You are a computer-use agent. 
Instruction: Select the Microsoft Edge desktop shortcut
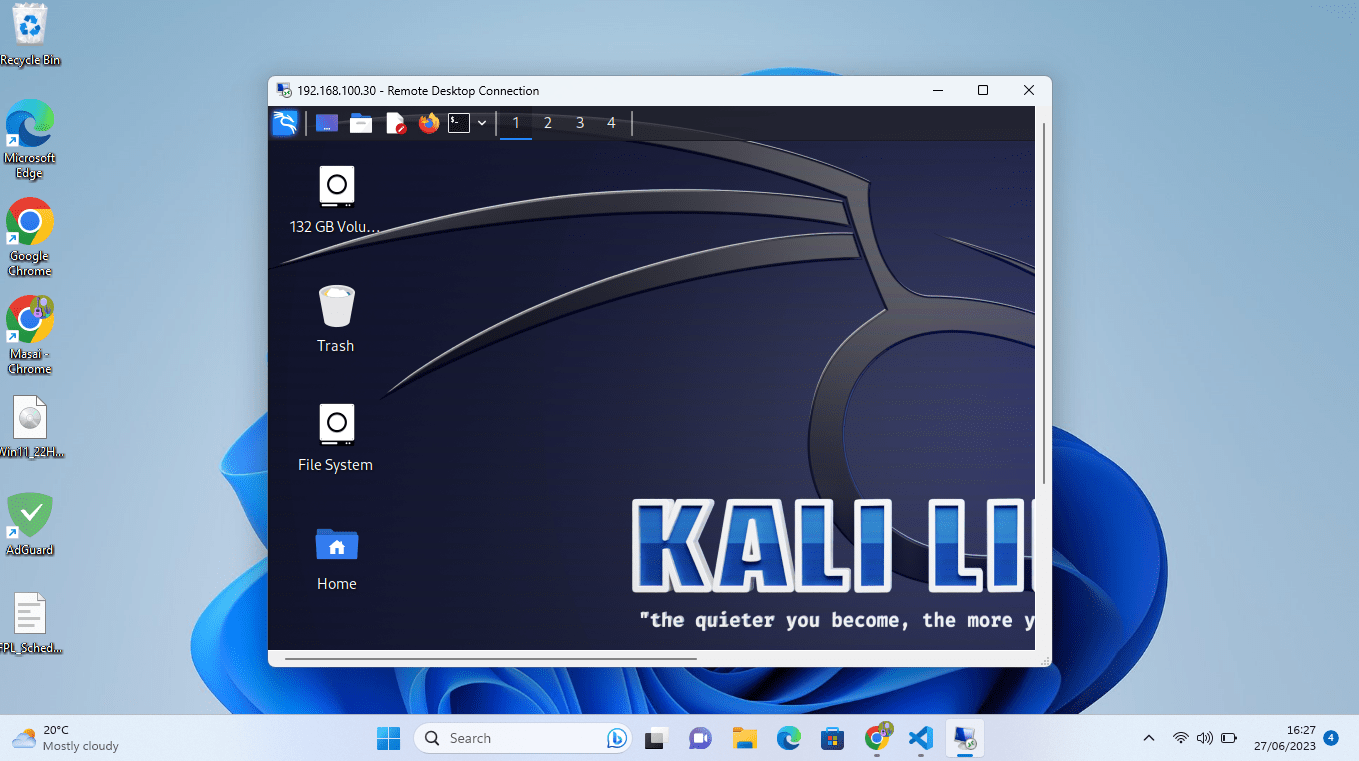click(x=30, y=139)
